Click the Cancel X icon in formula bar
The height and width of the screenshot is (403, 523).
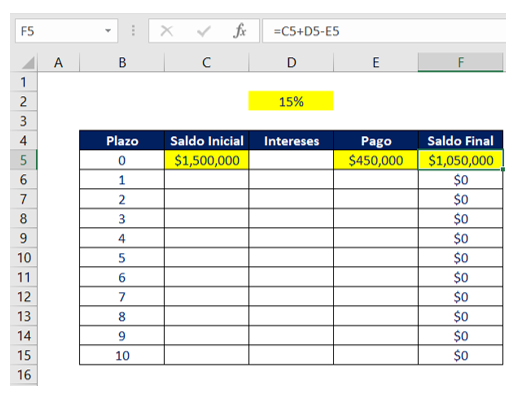click(166, 31)
